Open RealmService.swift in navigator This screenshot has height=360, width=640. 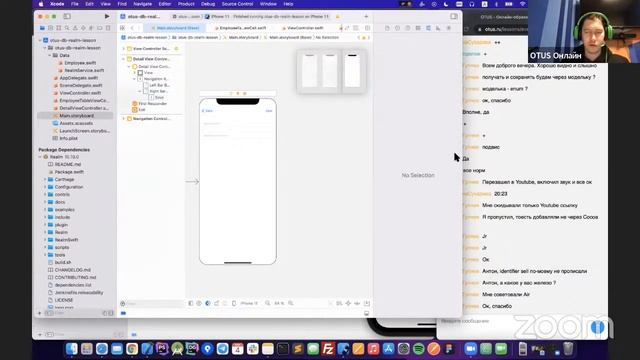(x=84, y=70)
